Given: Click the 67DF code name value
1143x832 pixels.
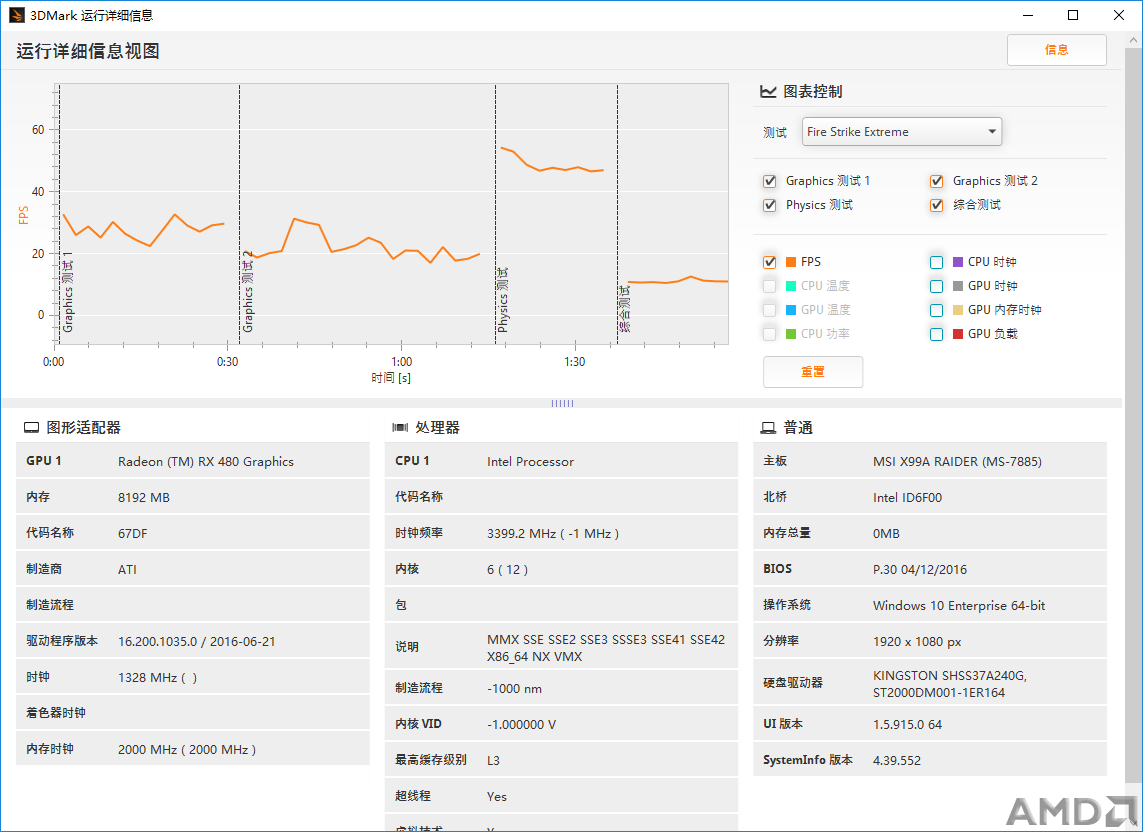Looking at the screenshot, I should 133,534.
